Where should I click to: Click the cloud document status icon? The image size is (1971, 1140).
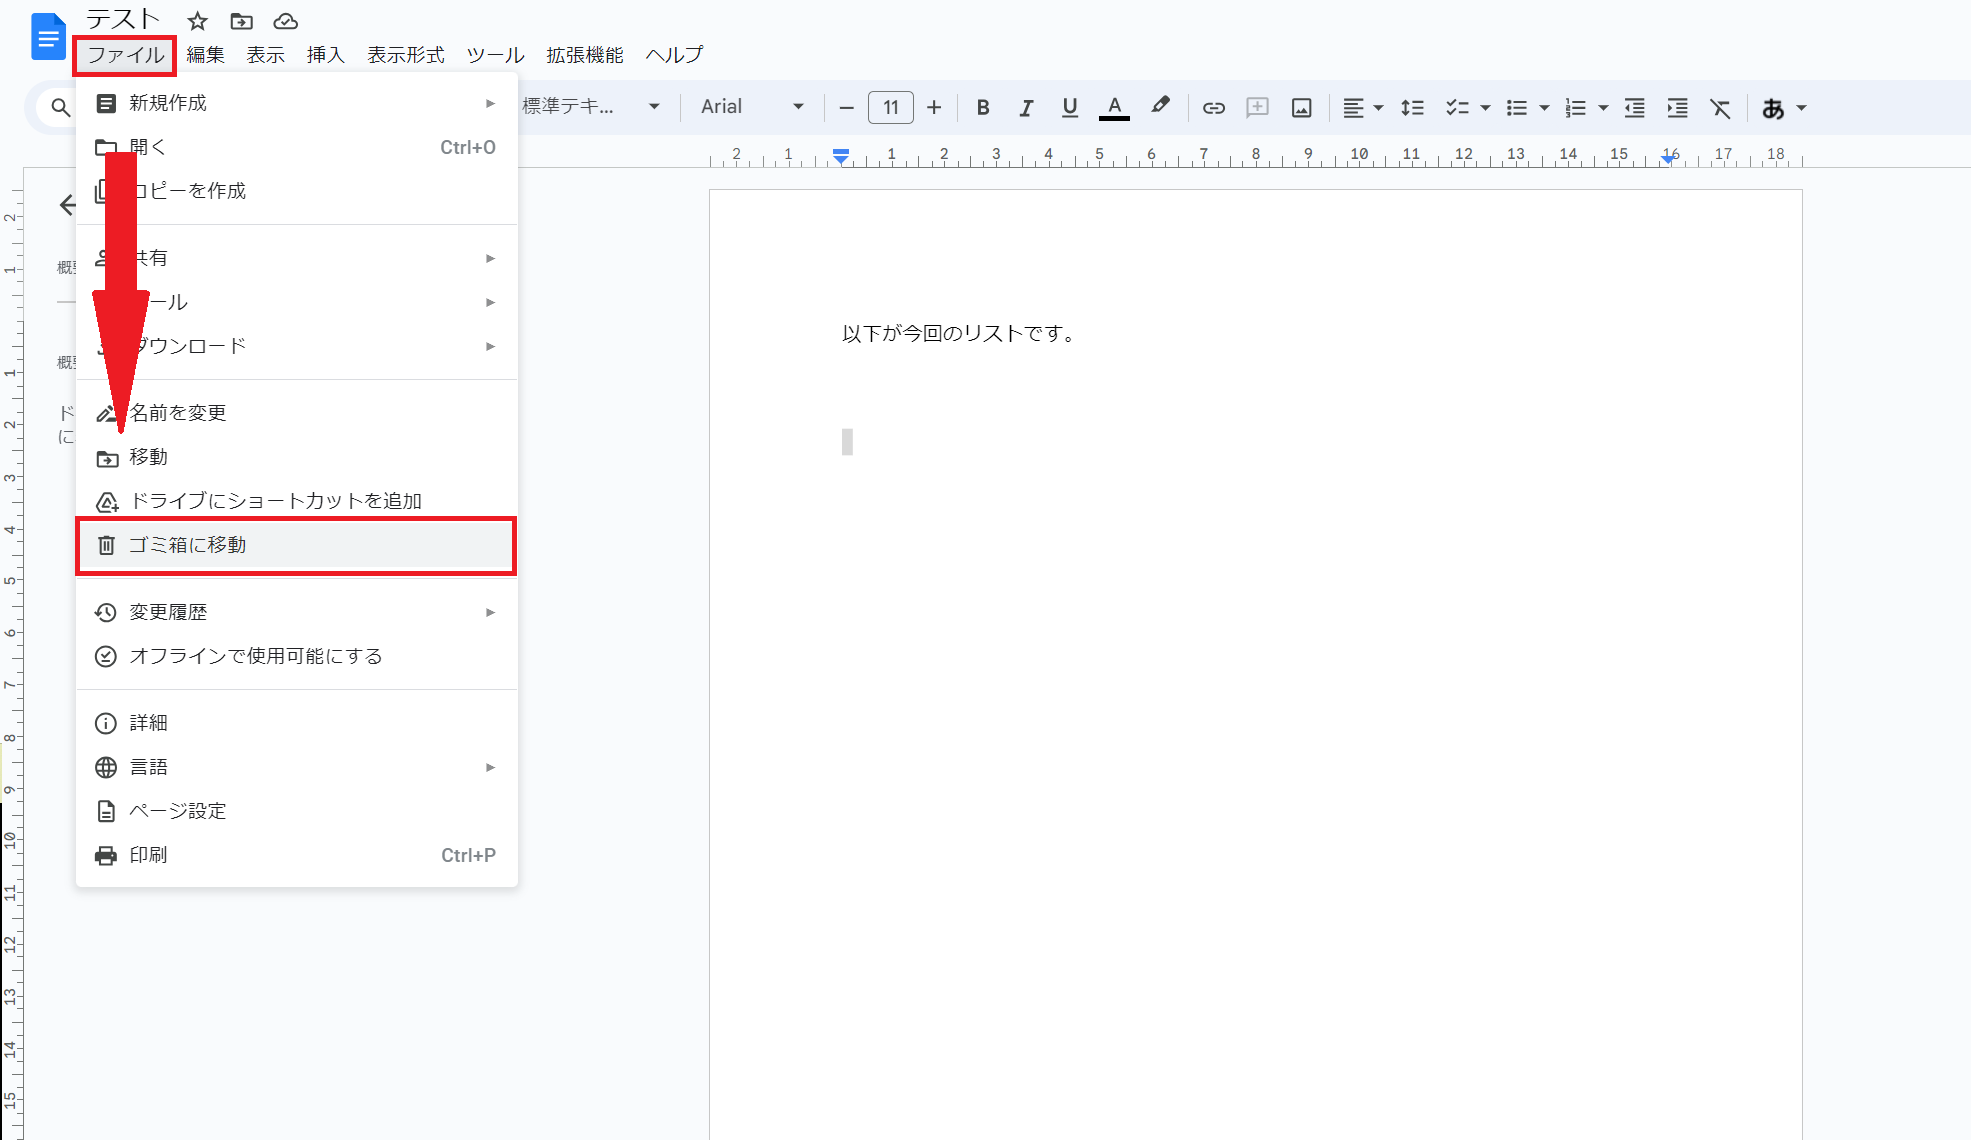pos(286,21)
